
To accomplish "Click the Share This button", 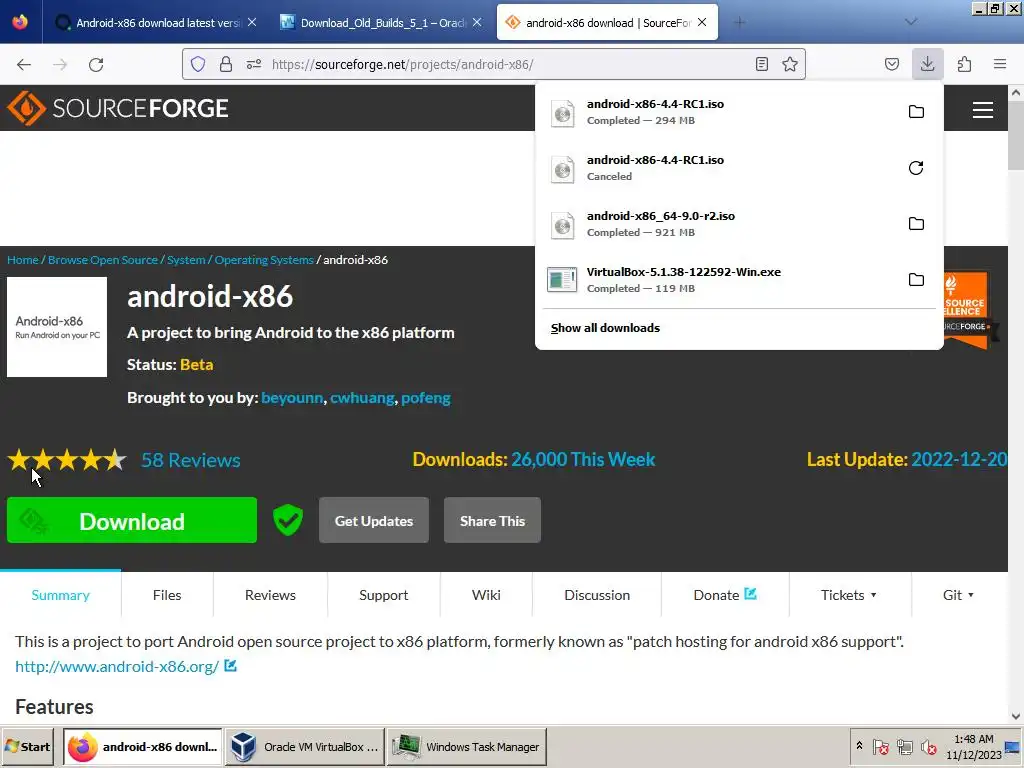I will (492, 520).
